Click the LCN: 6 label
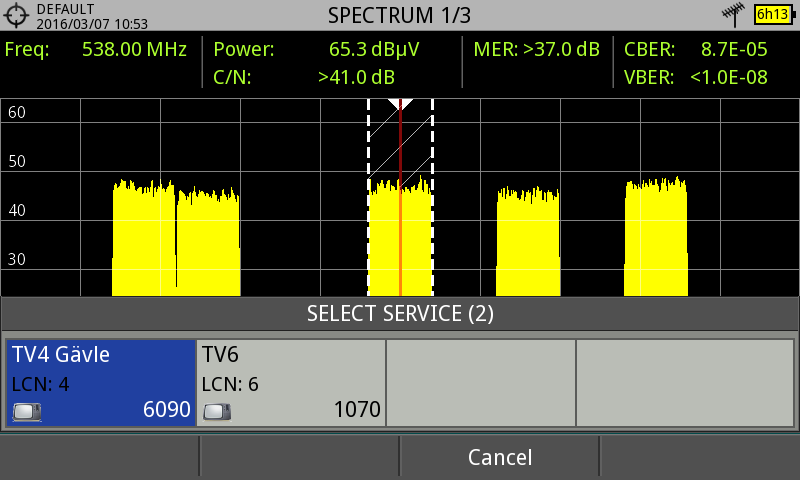Screen dimensions: 800x480 pos(230,384)
